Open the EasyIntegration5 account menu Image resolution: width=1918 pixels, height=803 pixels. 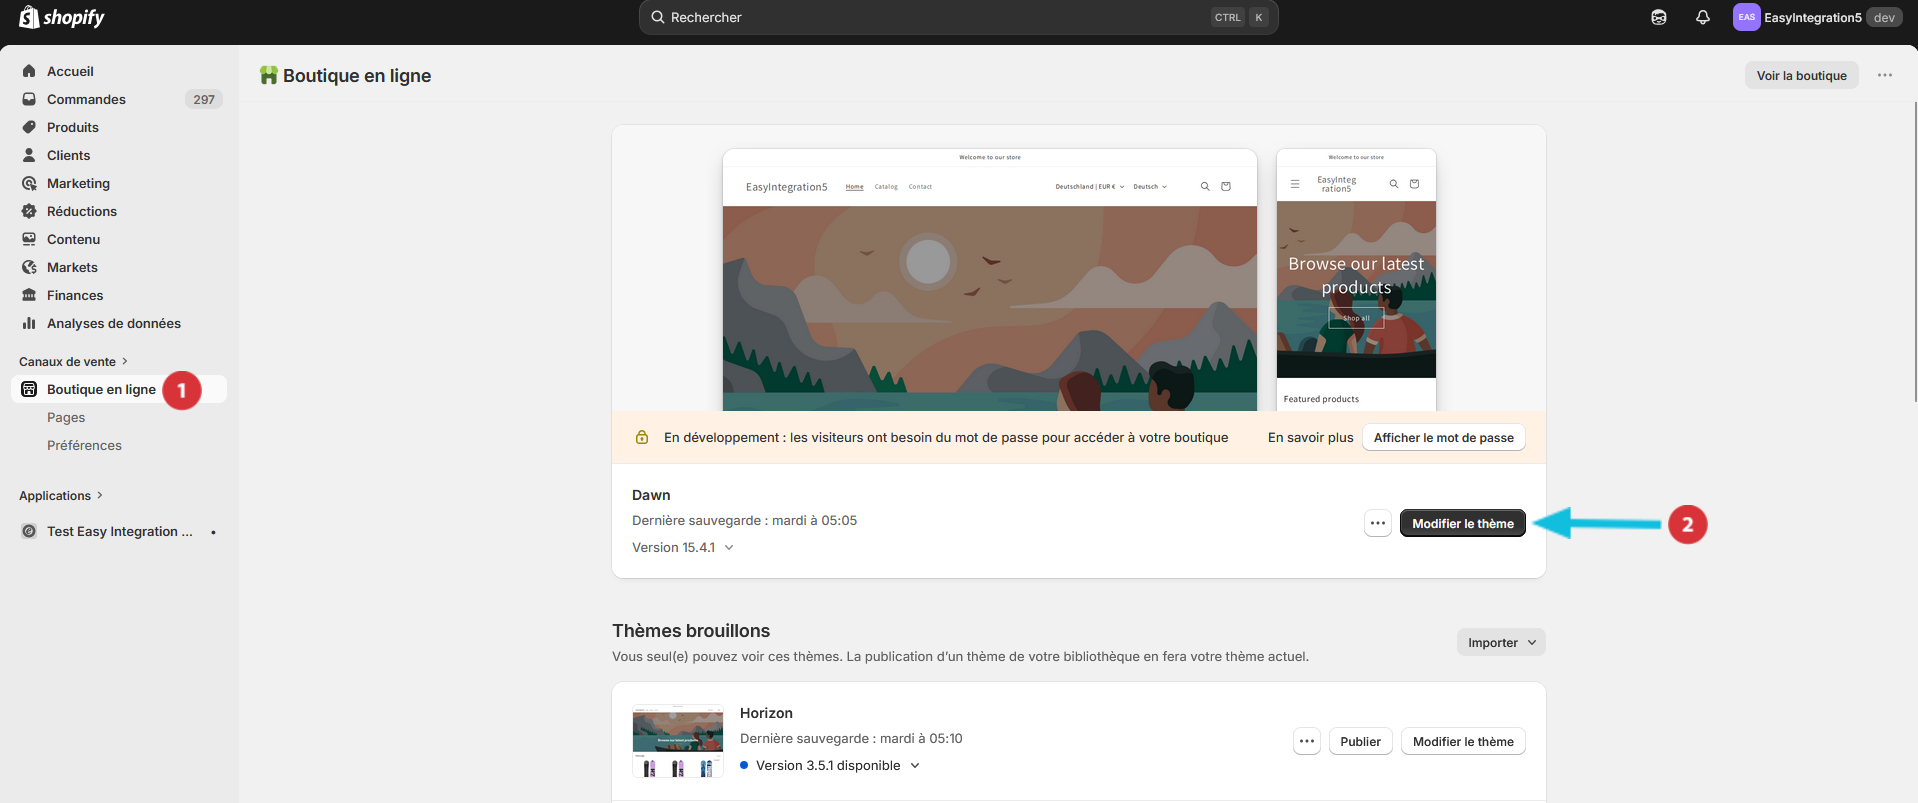(x=1817, y=17)
